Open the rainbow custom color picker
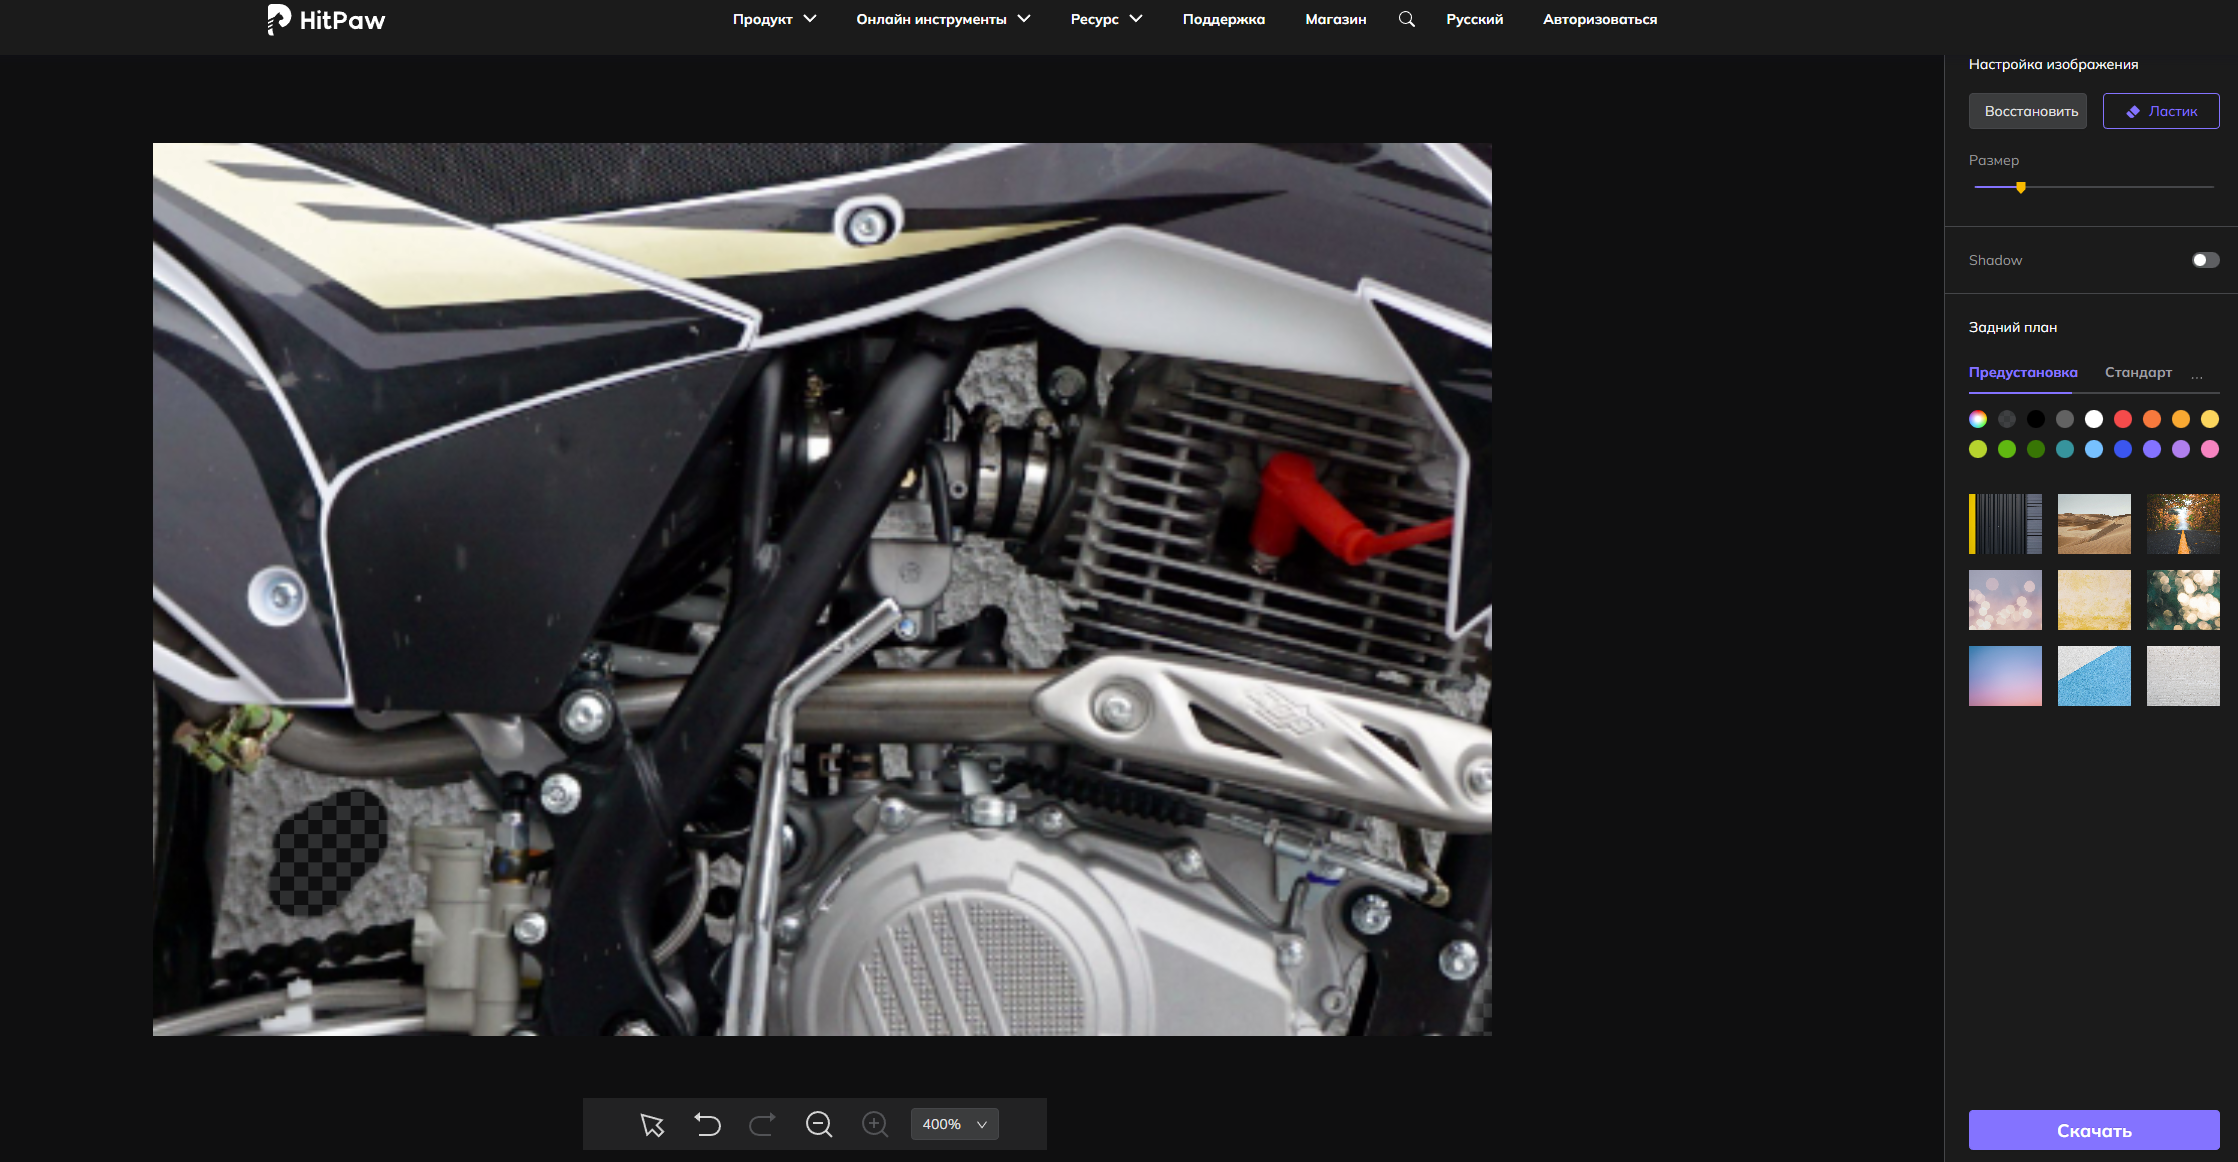This screenshot has height=1162, width=2238. [x=1978, y=419]
